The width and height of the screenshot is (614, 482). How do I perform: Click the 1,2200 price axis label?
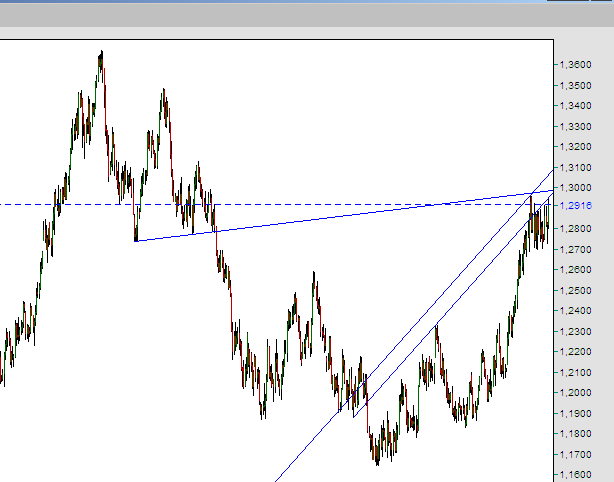click(x=576, y=352)
